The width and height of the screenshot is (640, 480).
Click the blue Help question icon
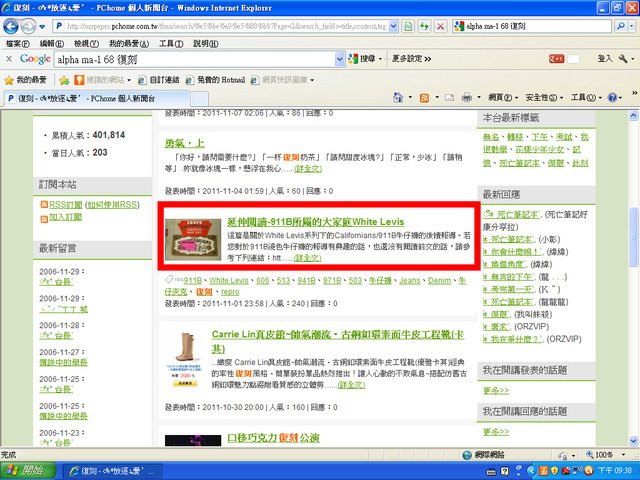612,98
